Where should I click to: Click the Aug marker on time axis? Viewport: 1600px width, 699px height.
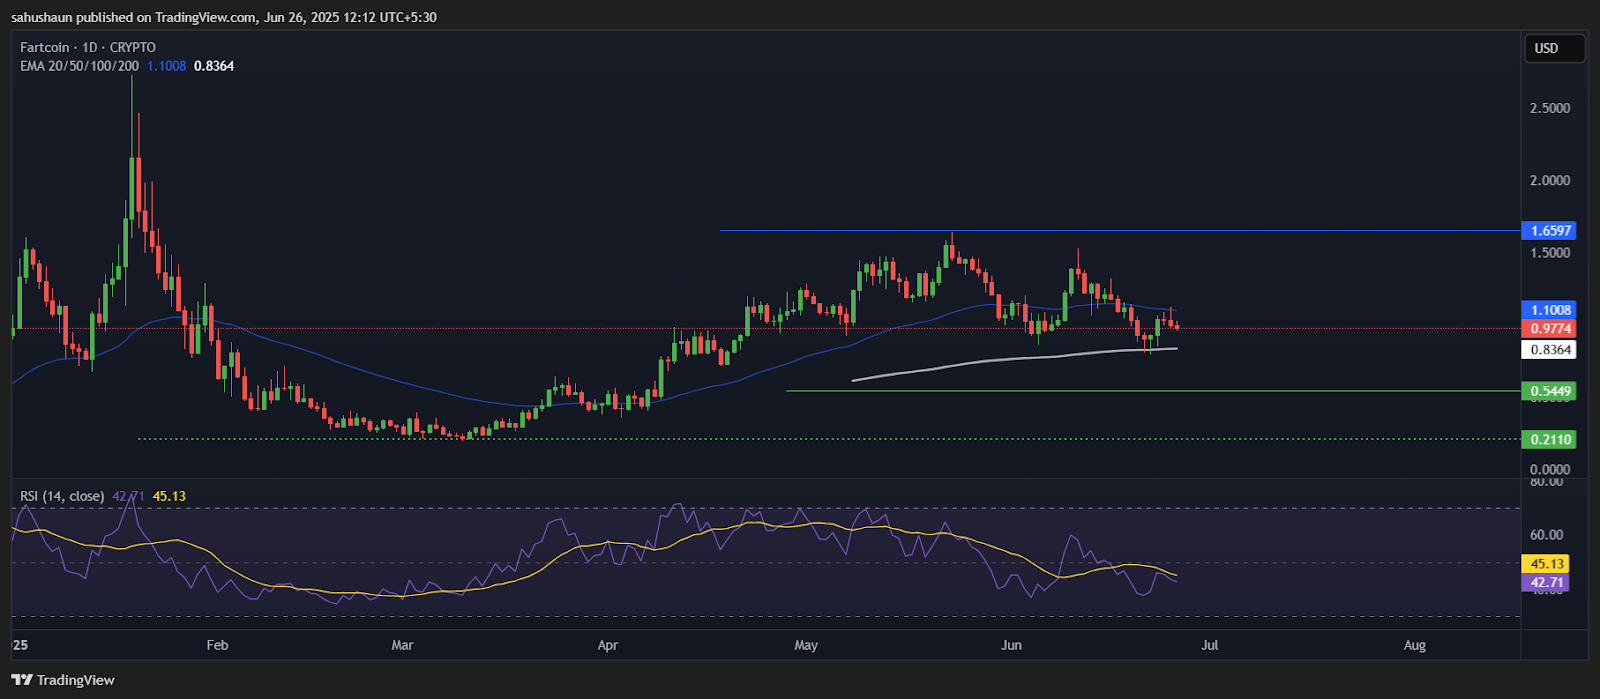[x=1414, y=645]
